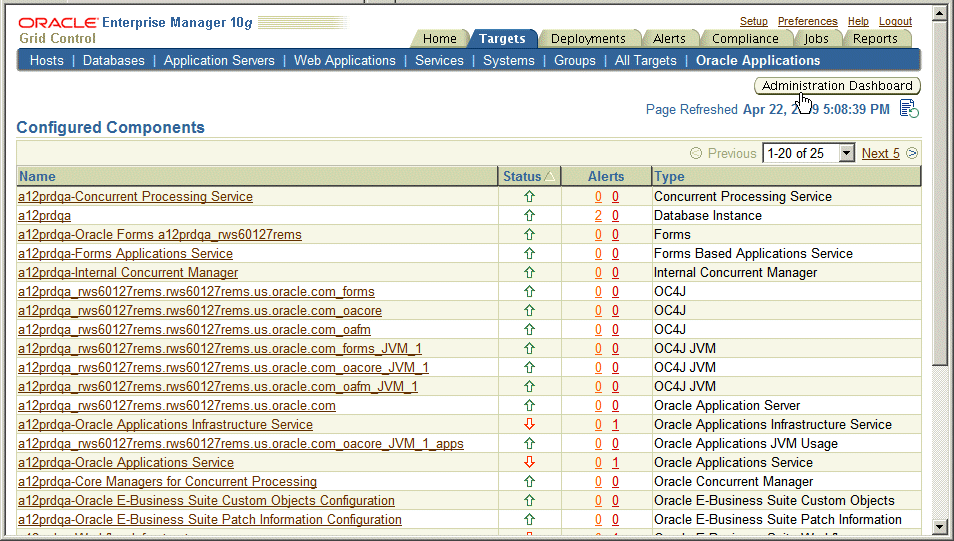
Task: Open E-Business Suite Patch Information Configuration link
Action: point(210,520)
